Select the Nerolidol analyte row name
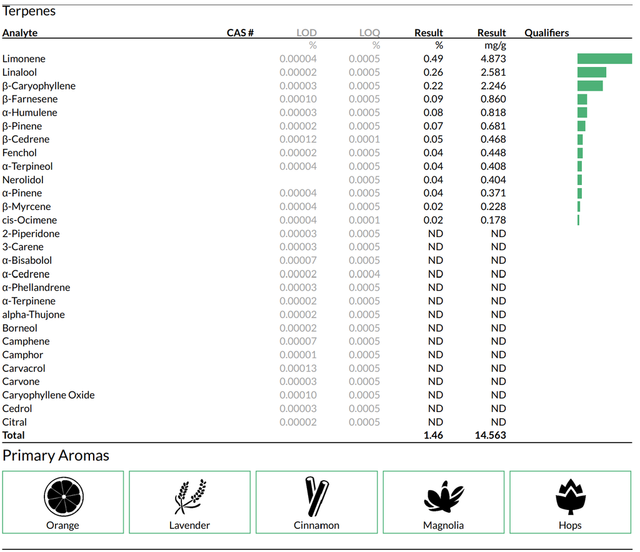Screen dimensions: 640x552 (x=23, y=180)
